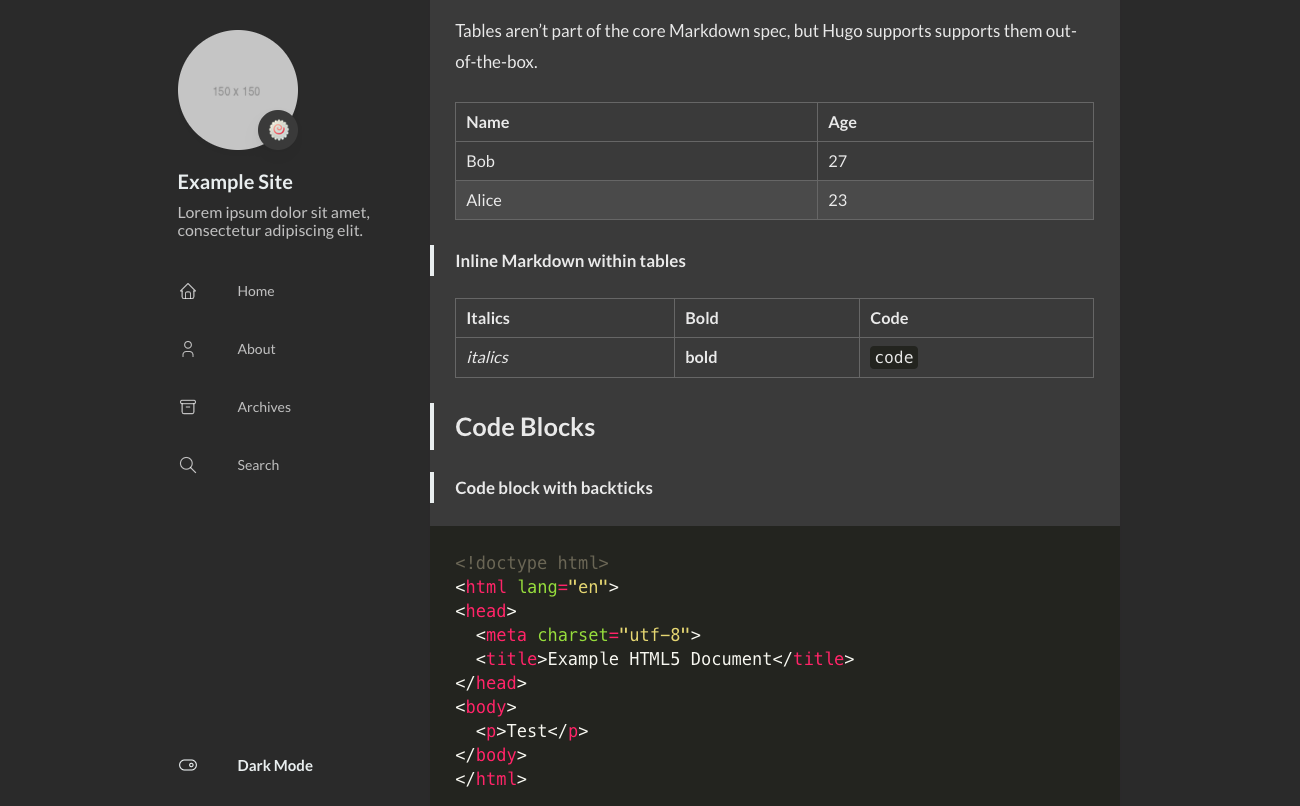Click the Search magnifier icon

[x=187, y=465]
